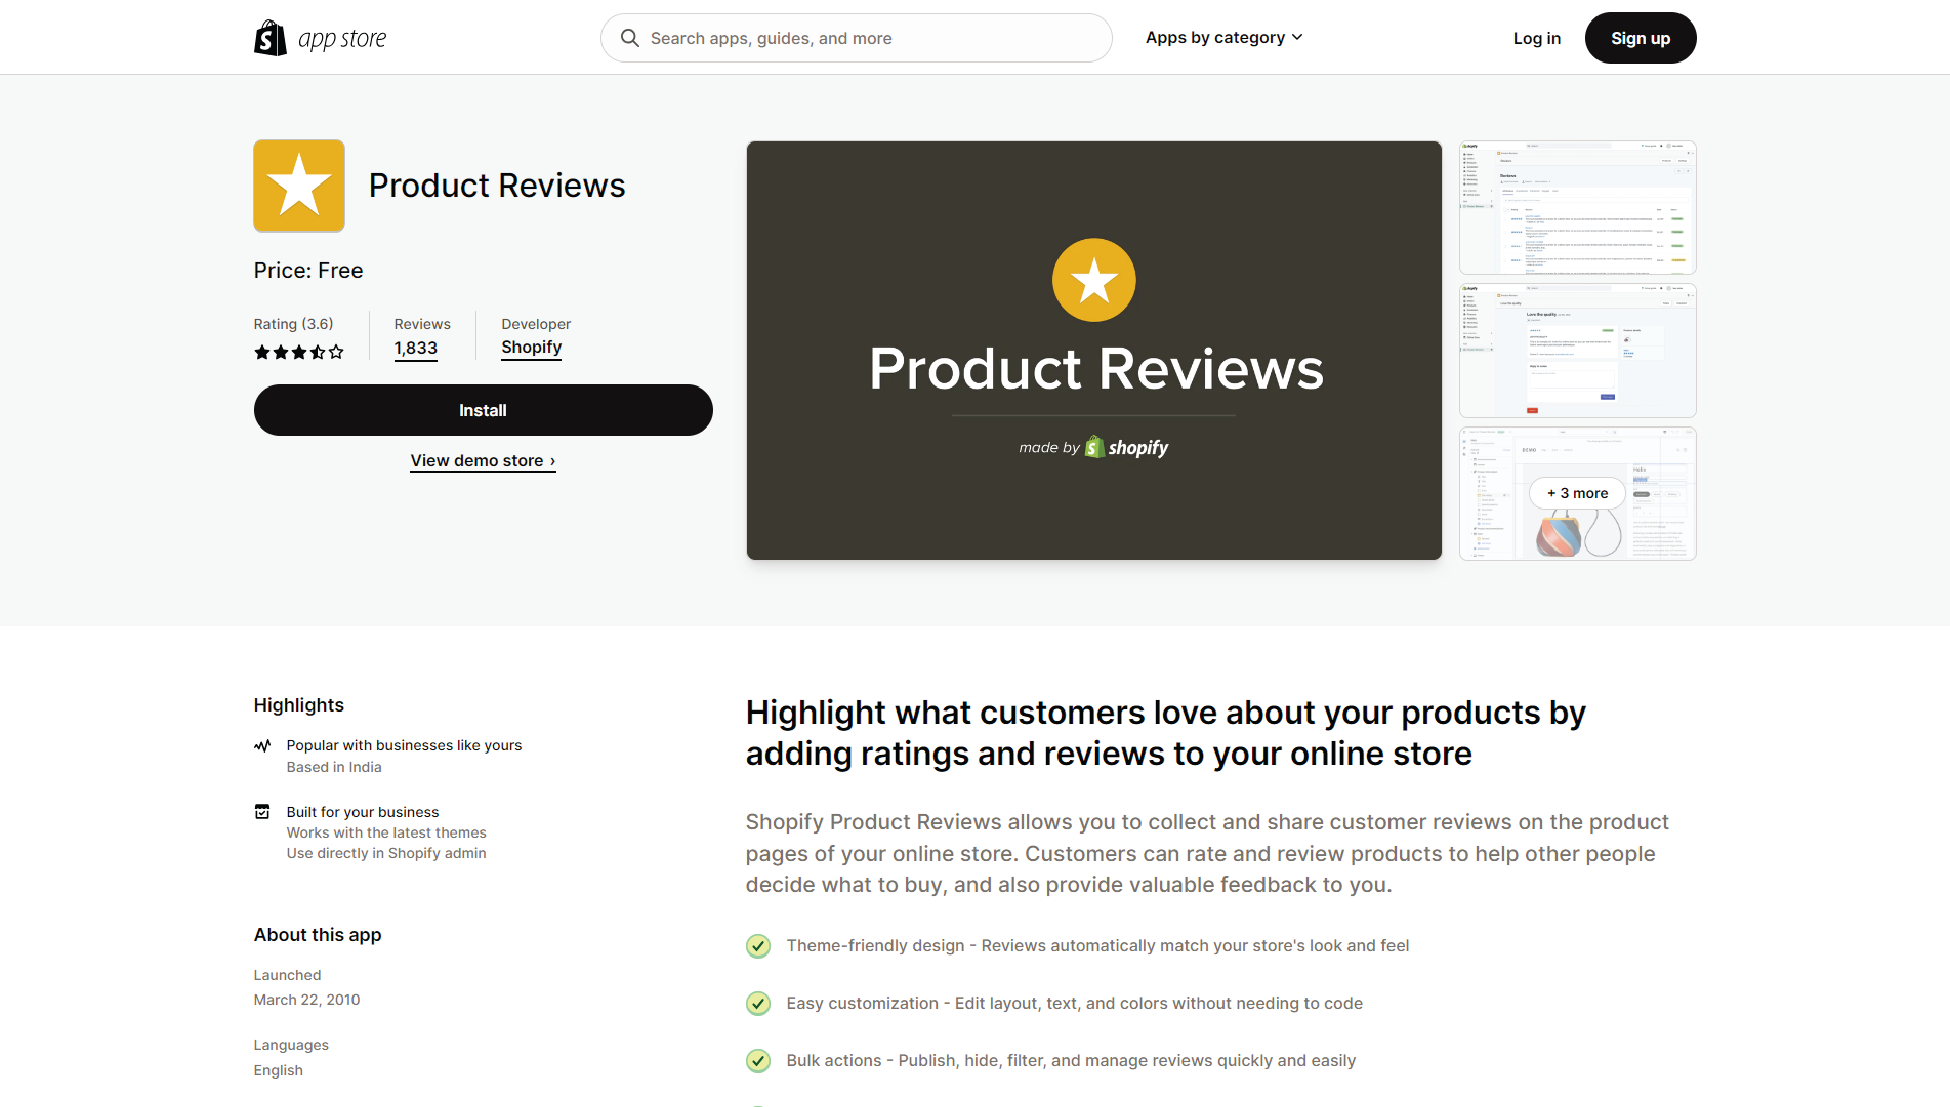Click the + 3 more screenshots button
The width and height of the screenshot is (1950, 1107).
point(1577,493)
